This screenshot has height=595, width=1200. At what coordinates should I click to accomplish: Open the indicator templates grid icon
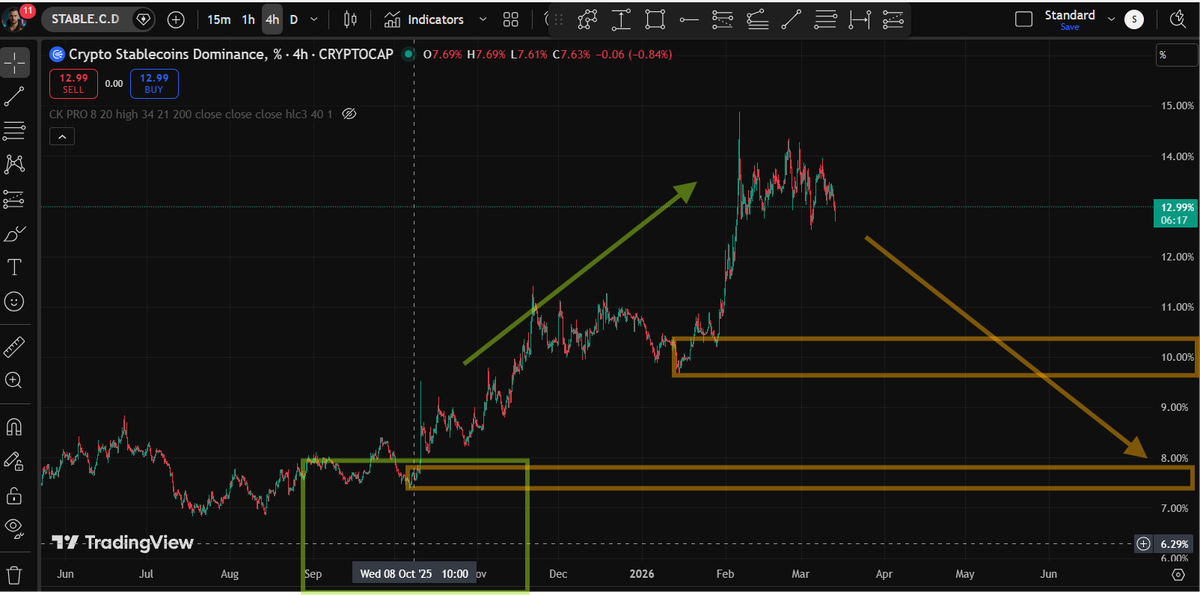pos(511,19)
